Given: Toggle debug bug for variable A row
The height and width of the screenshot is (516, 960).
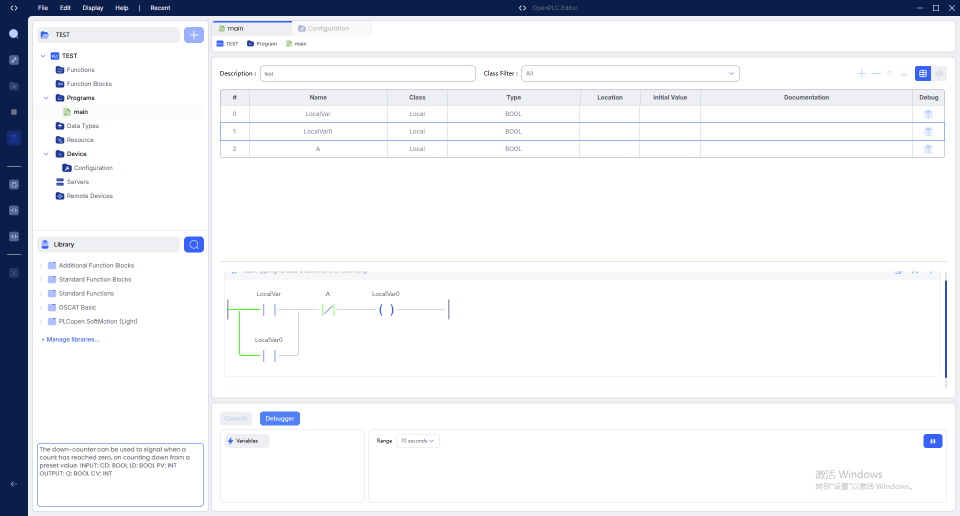Looking at the screenshot, I should coord(928,149).
